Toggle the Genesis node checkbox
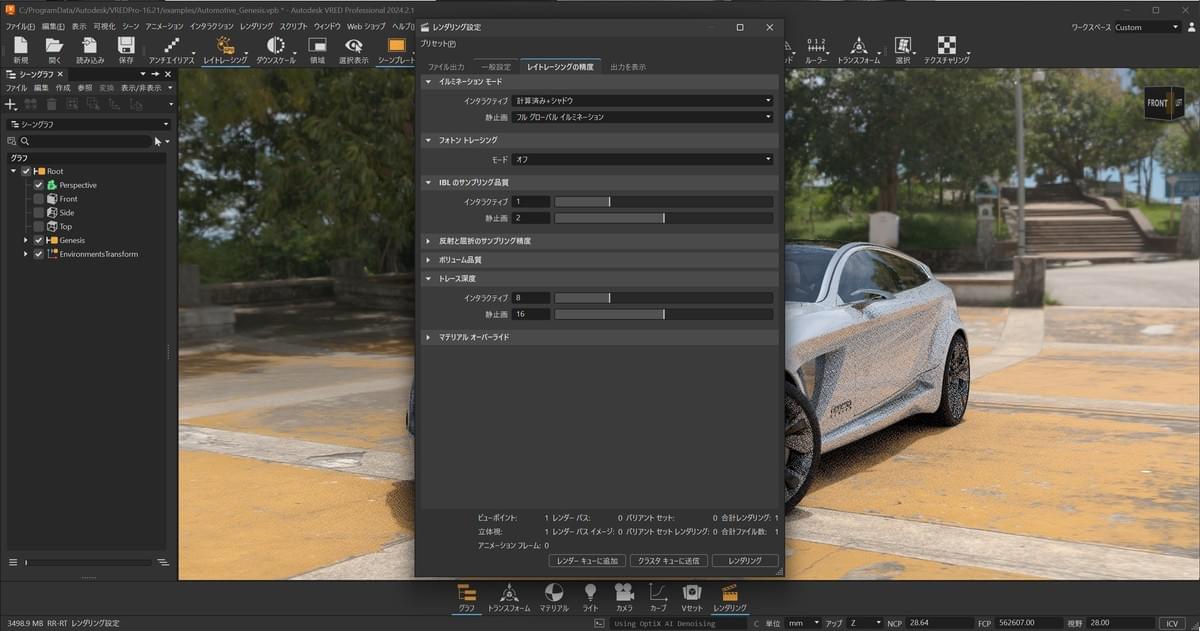This screenshot has height=631, width=1200. 39,240
